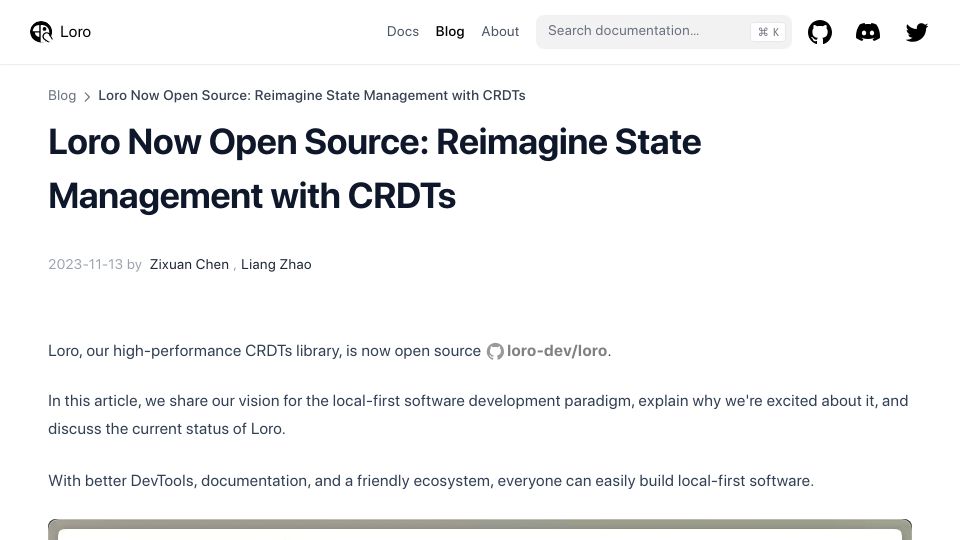Click the breadcrumb chevron after Blog
Screen dimensions: 960x540
87,97
